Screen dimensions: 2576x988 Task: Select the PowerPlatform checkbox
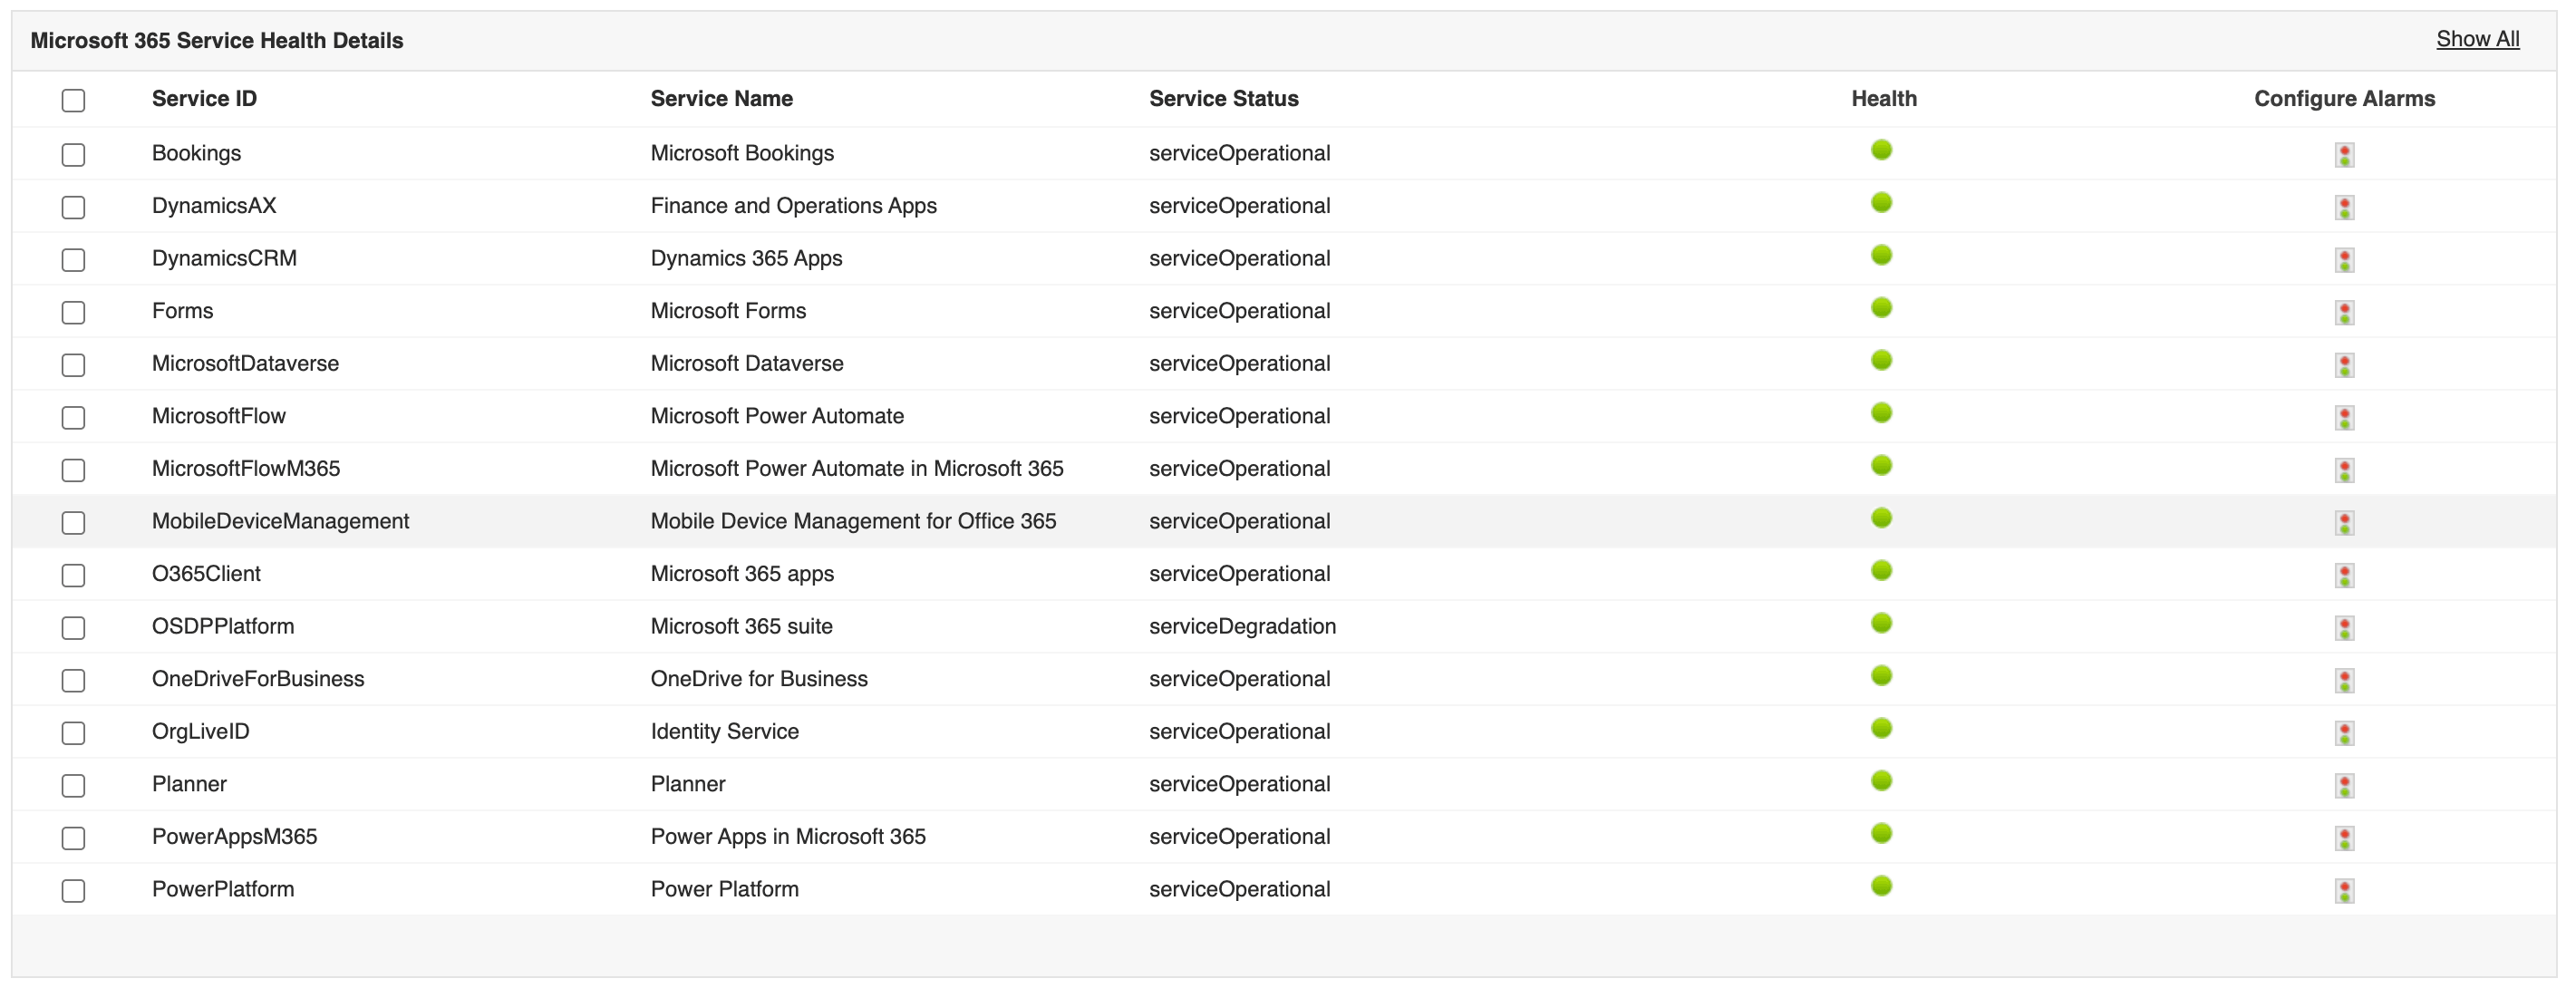73,890
